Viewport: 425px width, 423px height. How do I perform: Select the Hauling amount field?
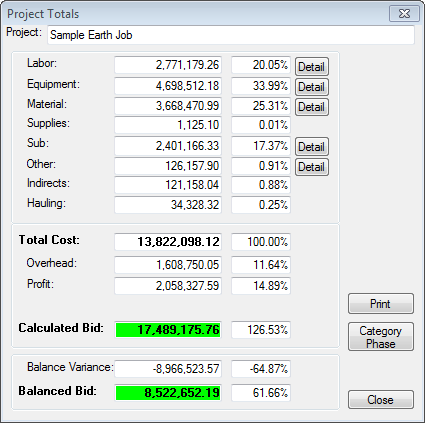click(168, 205)
